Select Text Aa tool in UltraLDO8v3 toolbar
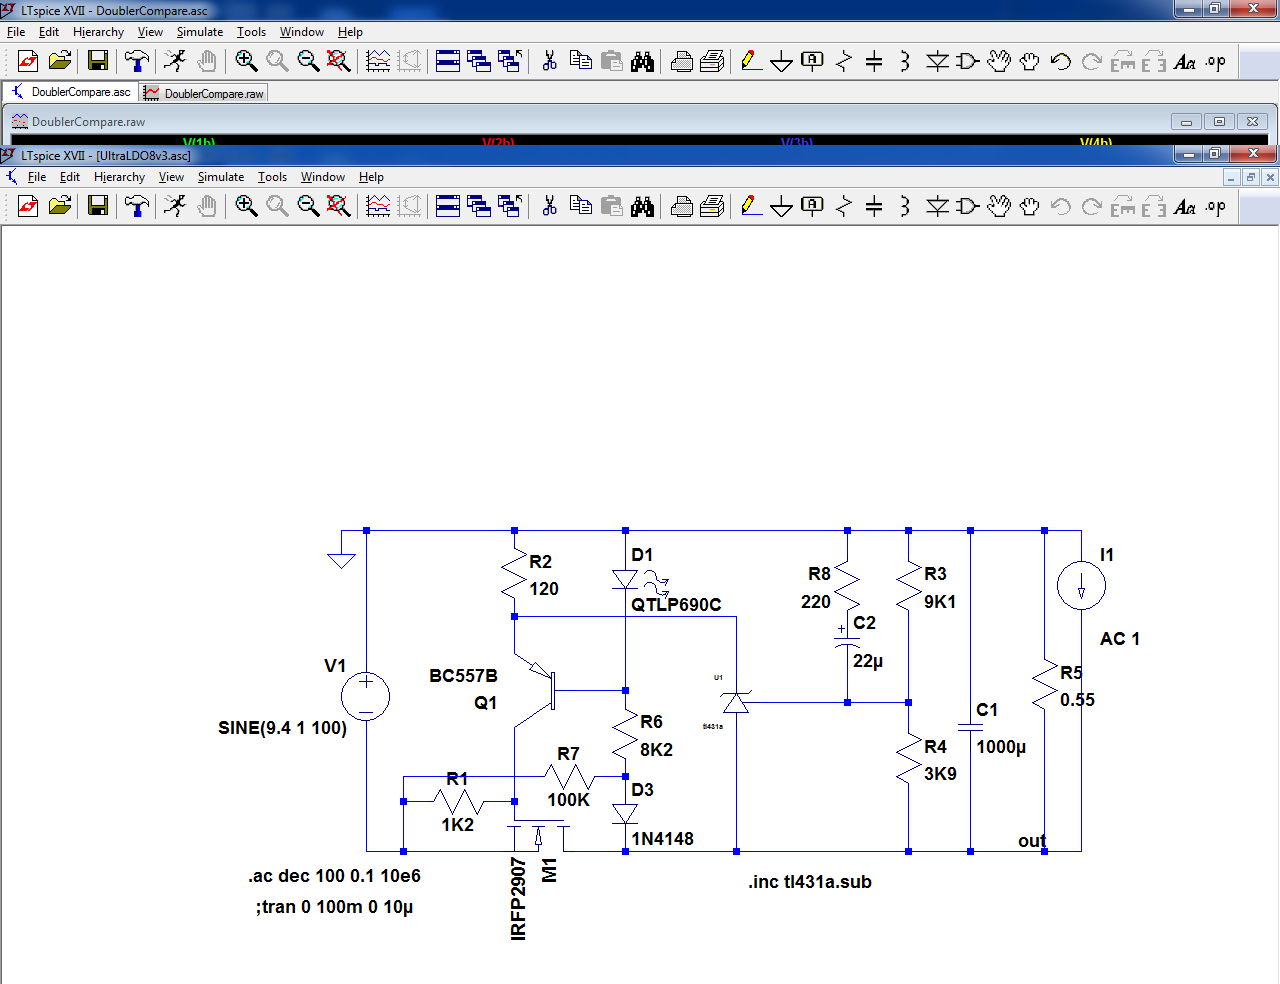 tap(1185, 206)
